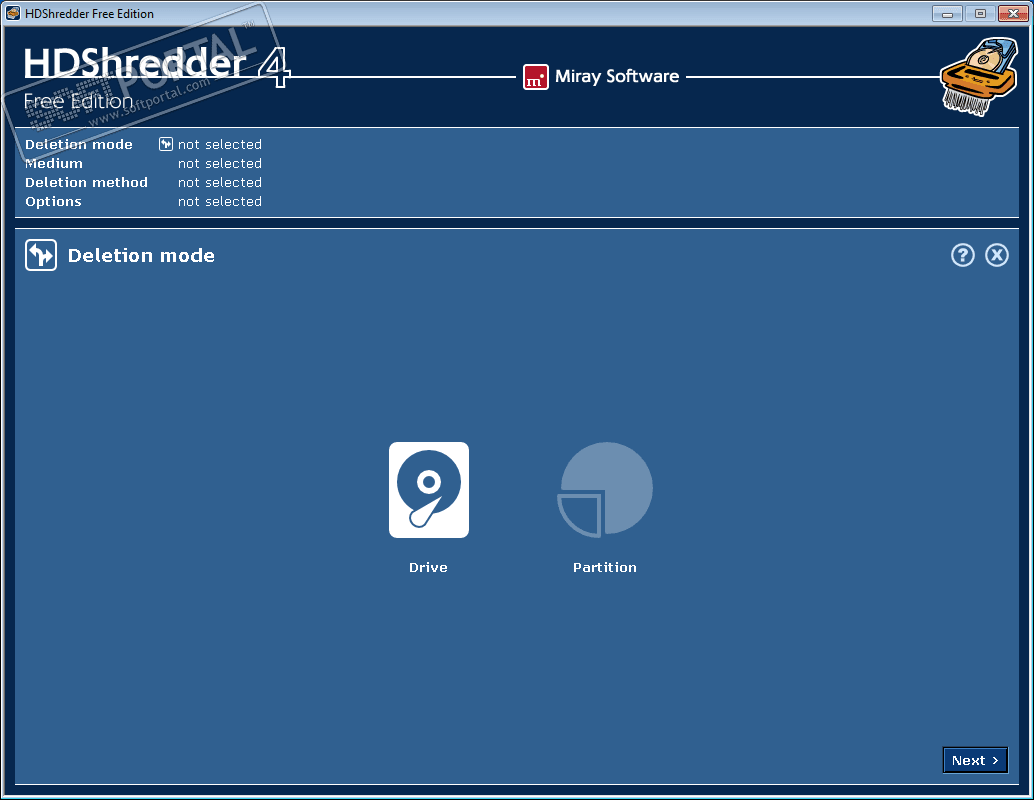Click 'not selected' next to Deletion method

[x=220, y=183]
